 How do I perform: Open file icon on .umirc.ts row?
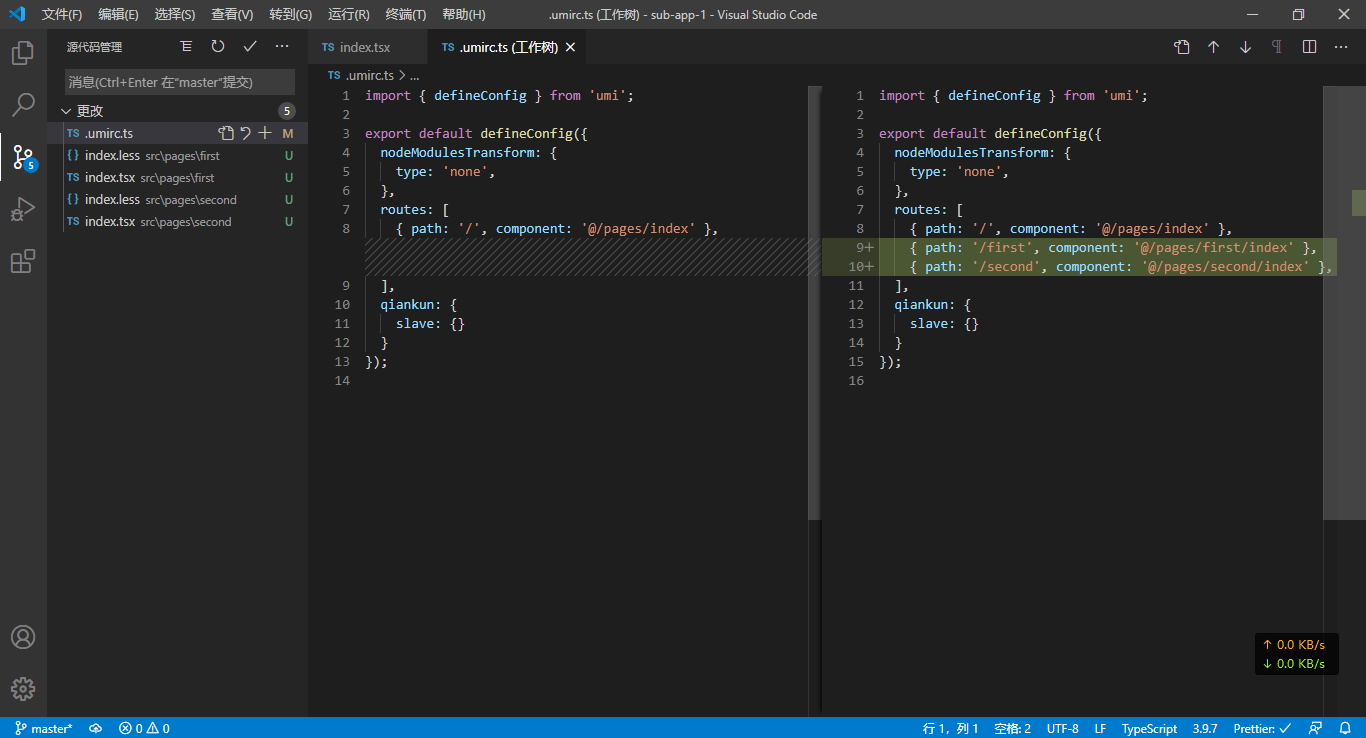(226, 133)
